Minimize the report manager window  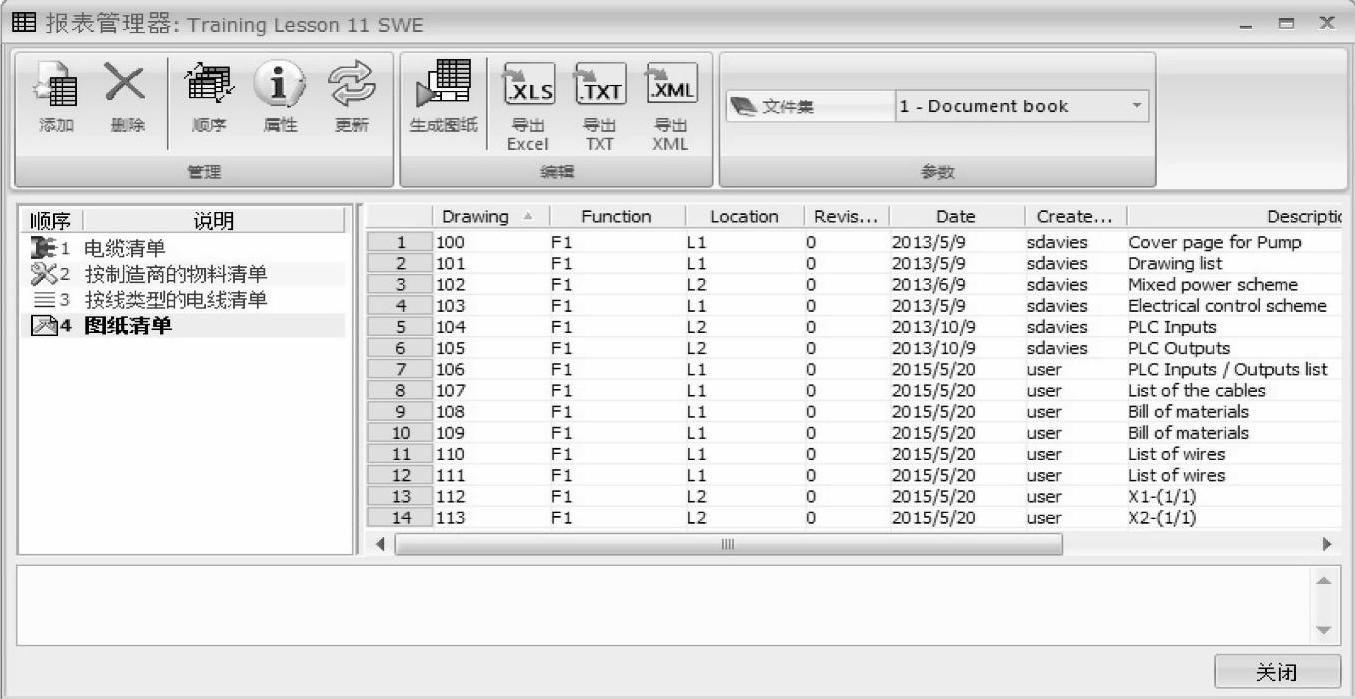(1246, 25)
